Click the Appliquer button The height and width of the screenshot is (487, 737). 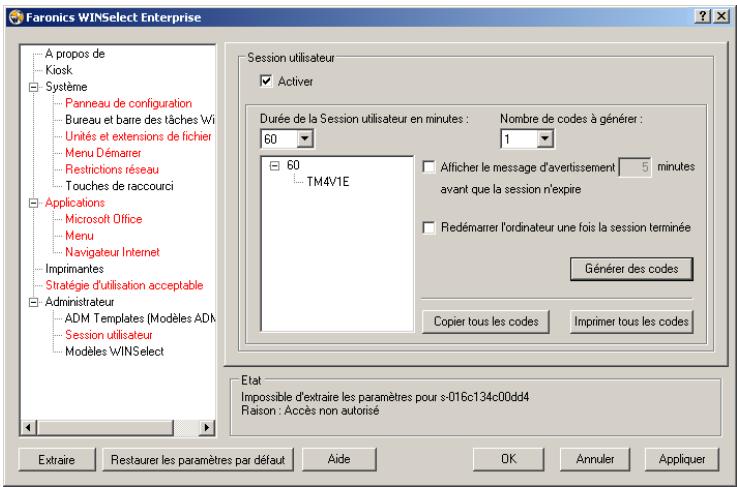(682, 459)
